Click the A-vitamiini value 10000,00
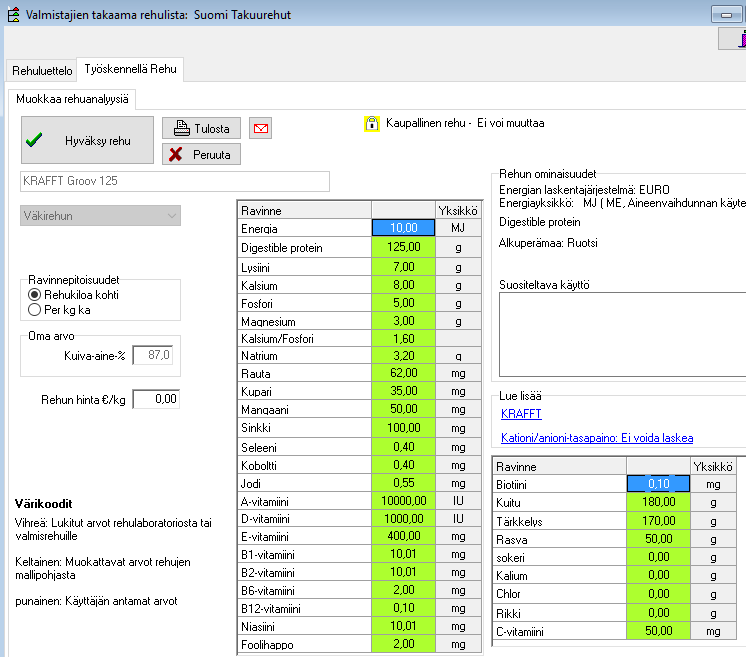 point(403,501)
